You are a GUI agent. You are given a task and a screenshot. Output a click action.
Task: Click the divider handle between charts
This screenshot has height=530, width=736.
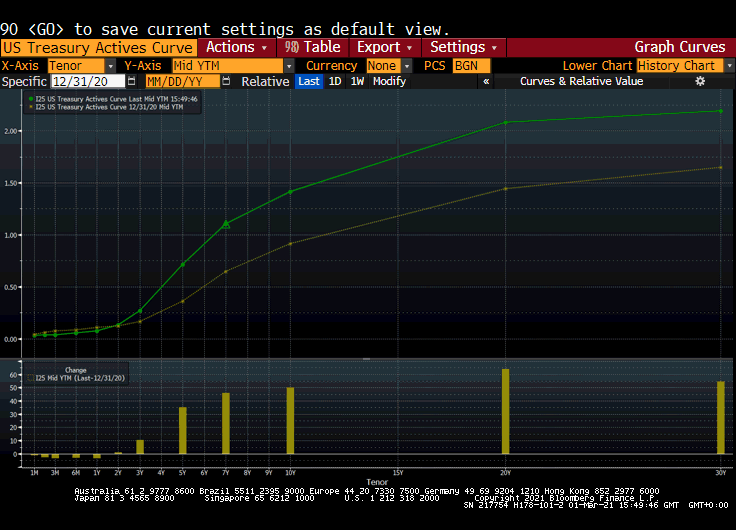click(367, 359)
